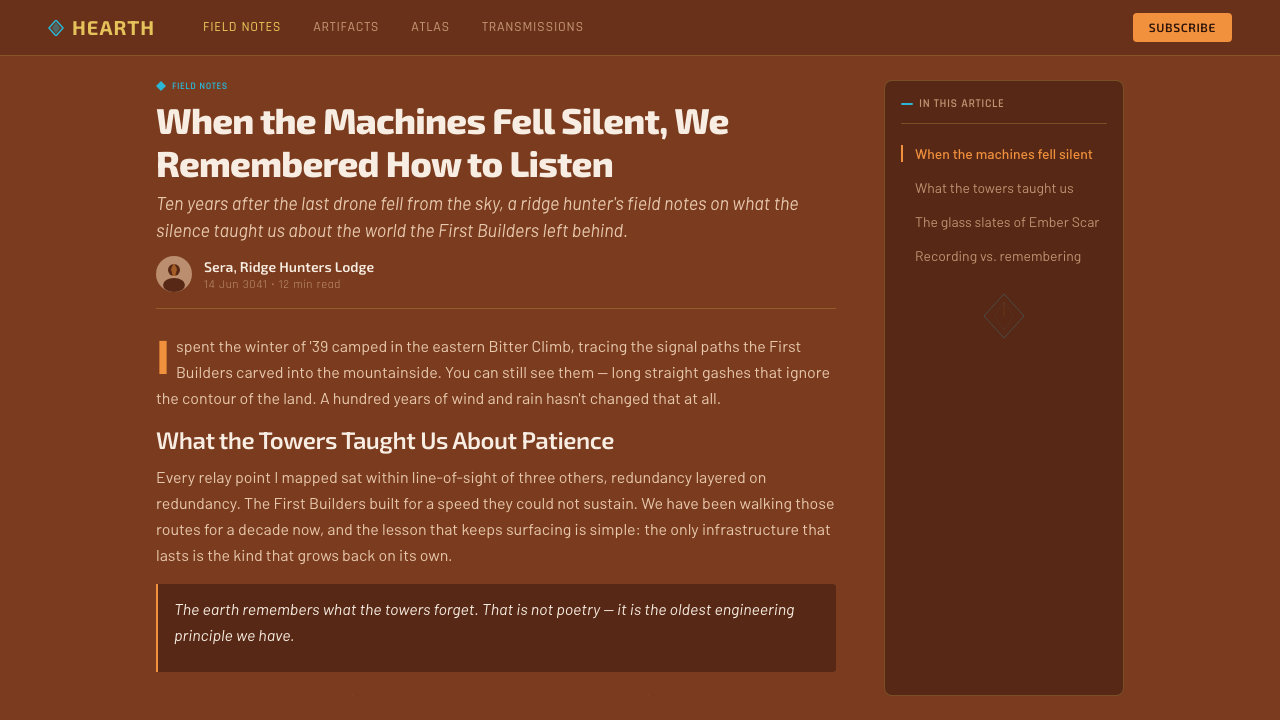Open the Artifacts nav item
This screenshot has width=1280, height=720.
pos(346,27)
